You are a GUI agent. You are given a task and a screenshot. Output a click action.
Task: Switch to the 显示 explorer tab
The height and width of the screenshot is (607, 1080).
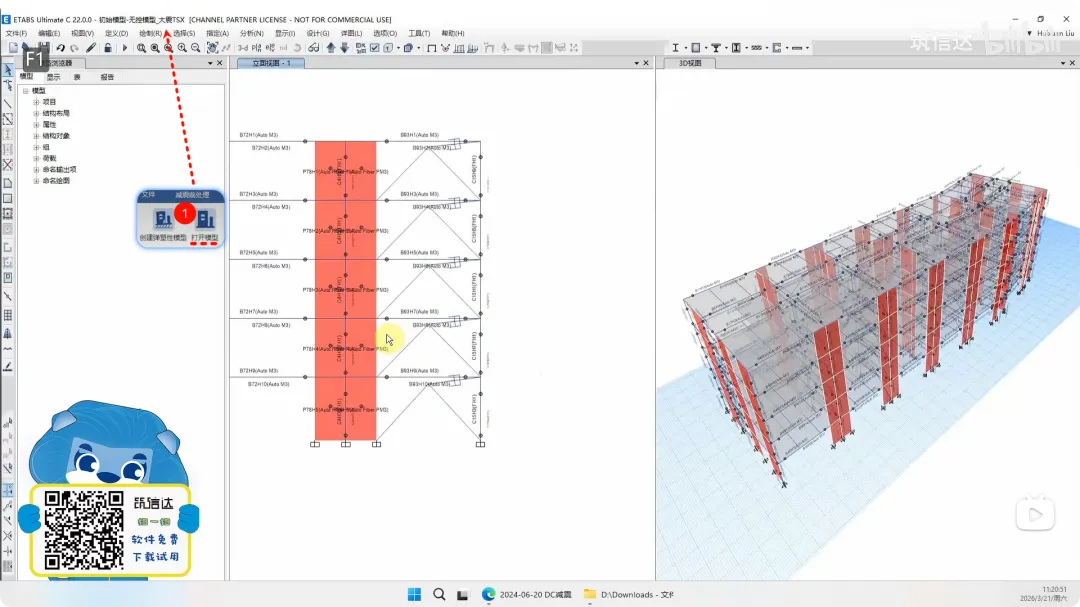[x=53, y=77]
